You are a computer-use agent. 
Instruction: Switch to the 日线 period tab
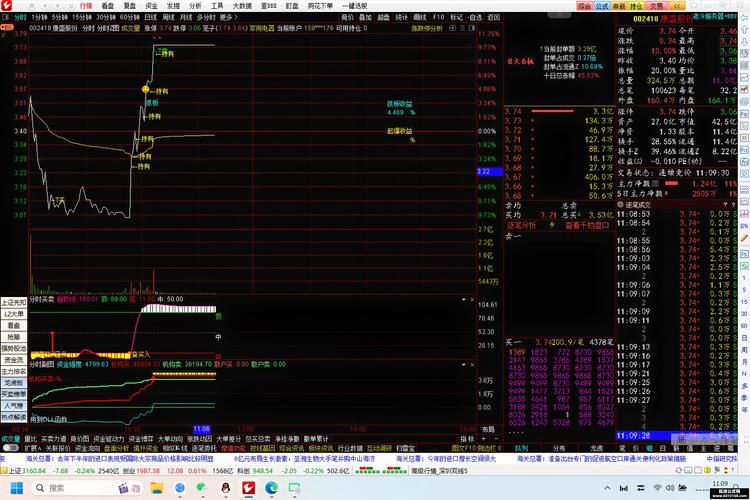[x=149, y=17]
